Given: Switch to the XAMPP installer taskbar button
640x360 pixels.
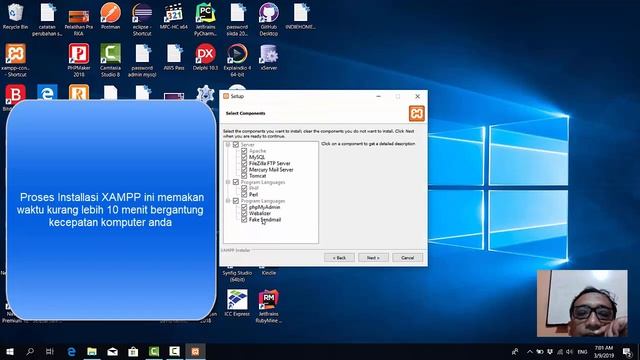Looking at the screenshot, I should [195, 351].
